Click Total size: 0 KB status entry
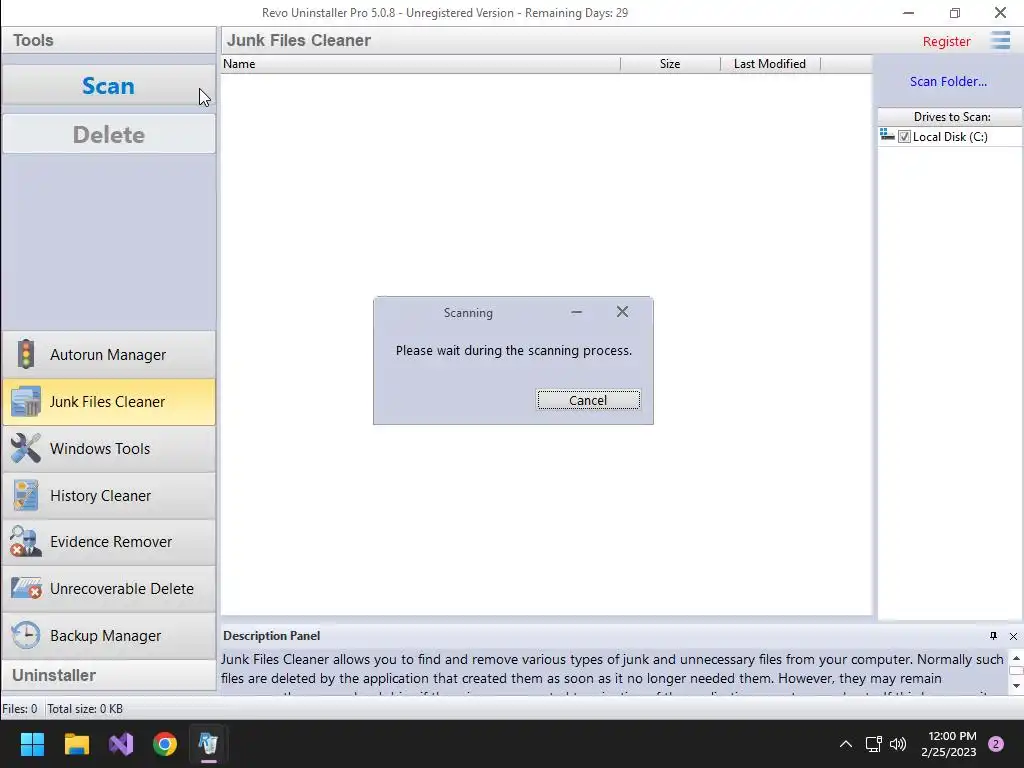This screenshot has height=768, width=1024. click(85, 709)
